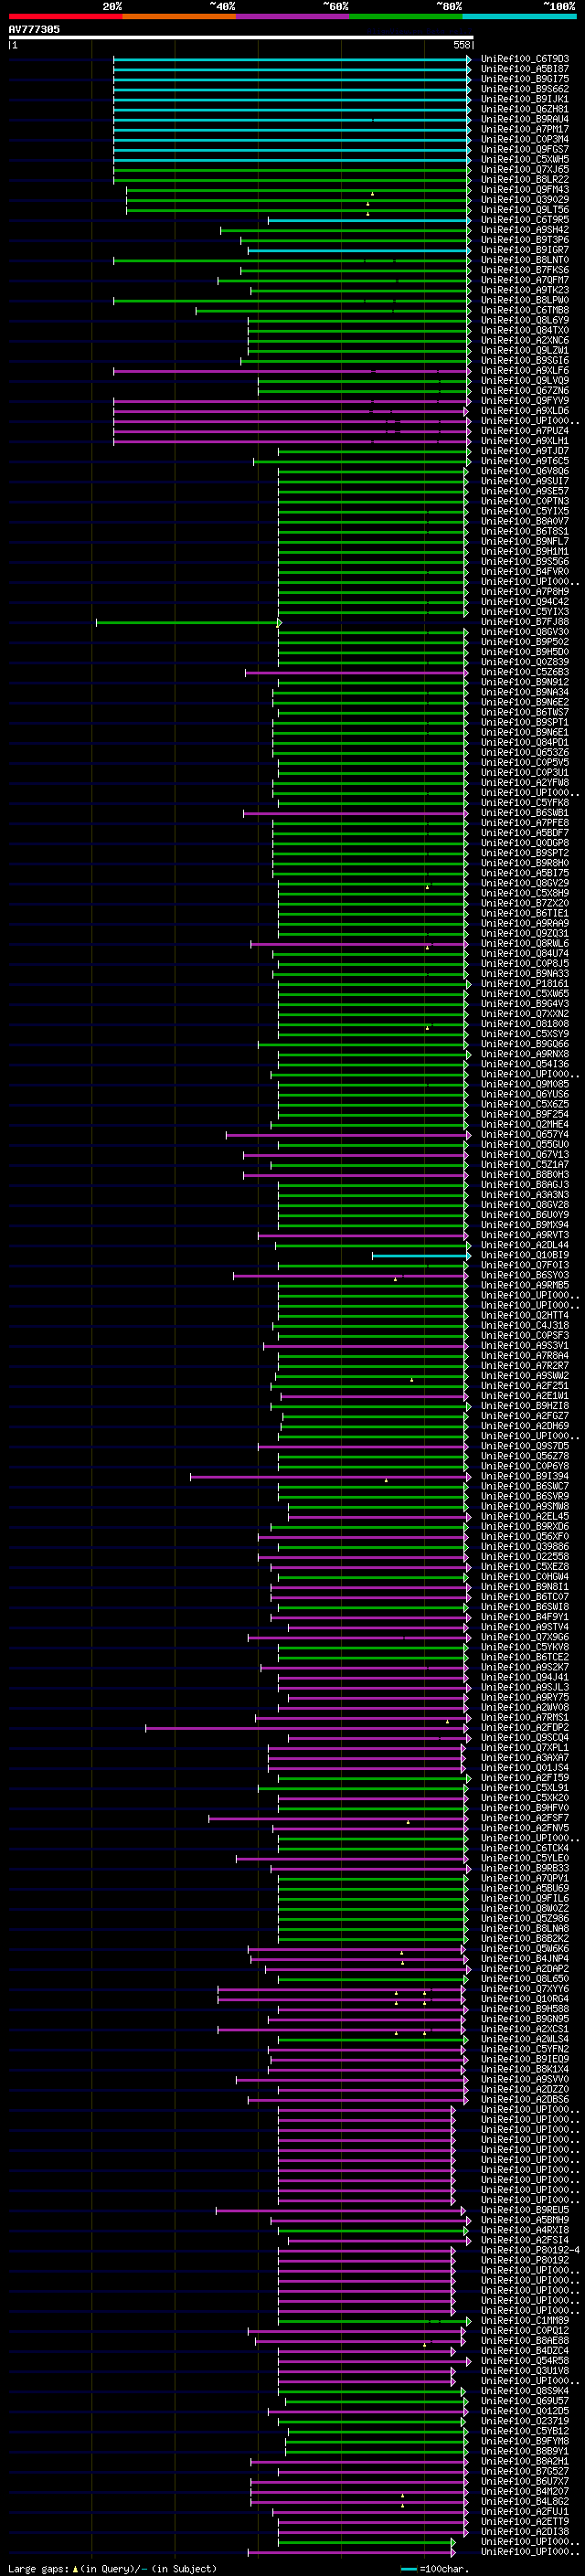Select hit label UniRef100_B7FJ88
Viewport: 585px width, 2576px height.
tap(525, 622)
